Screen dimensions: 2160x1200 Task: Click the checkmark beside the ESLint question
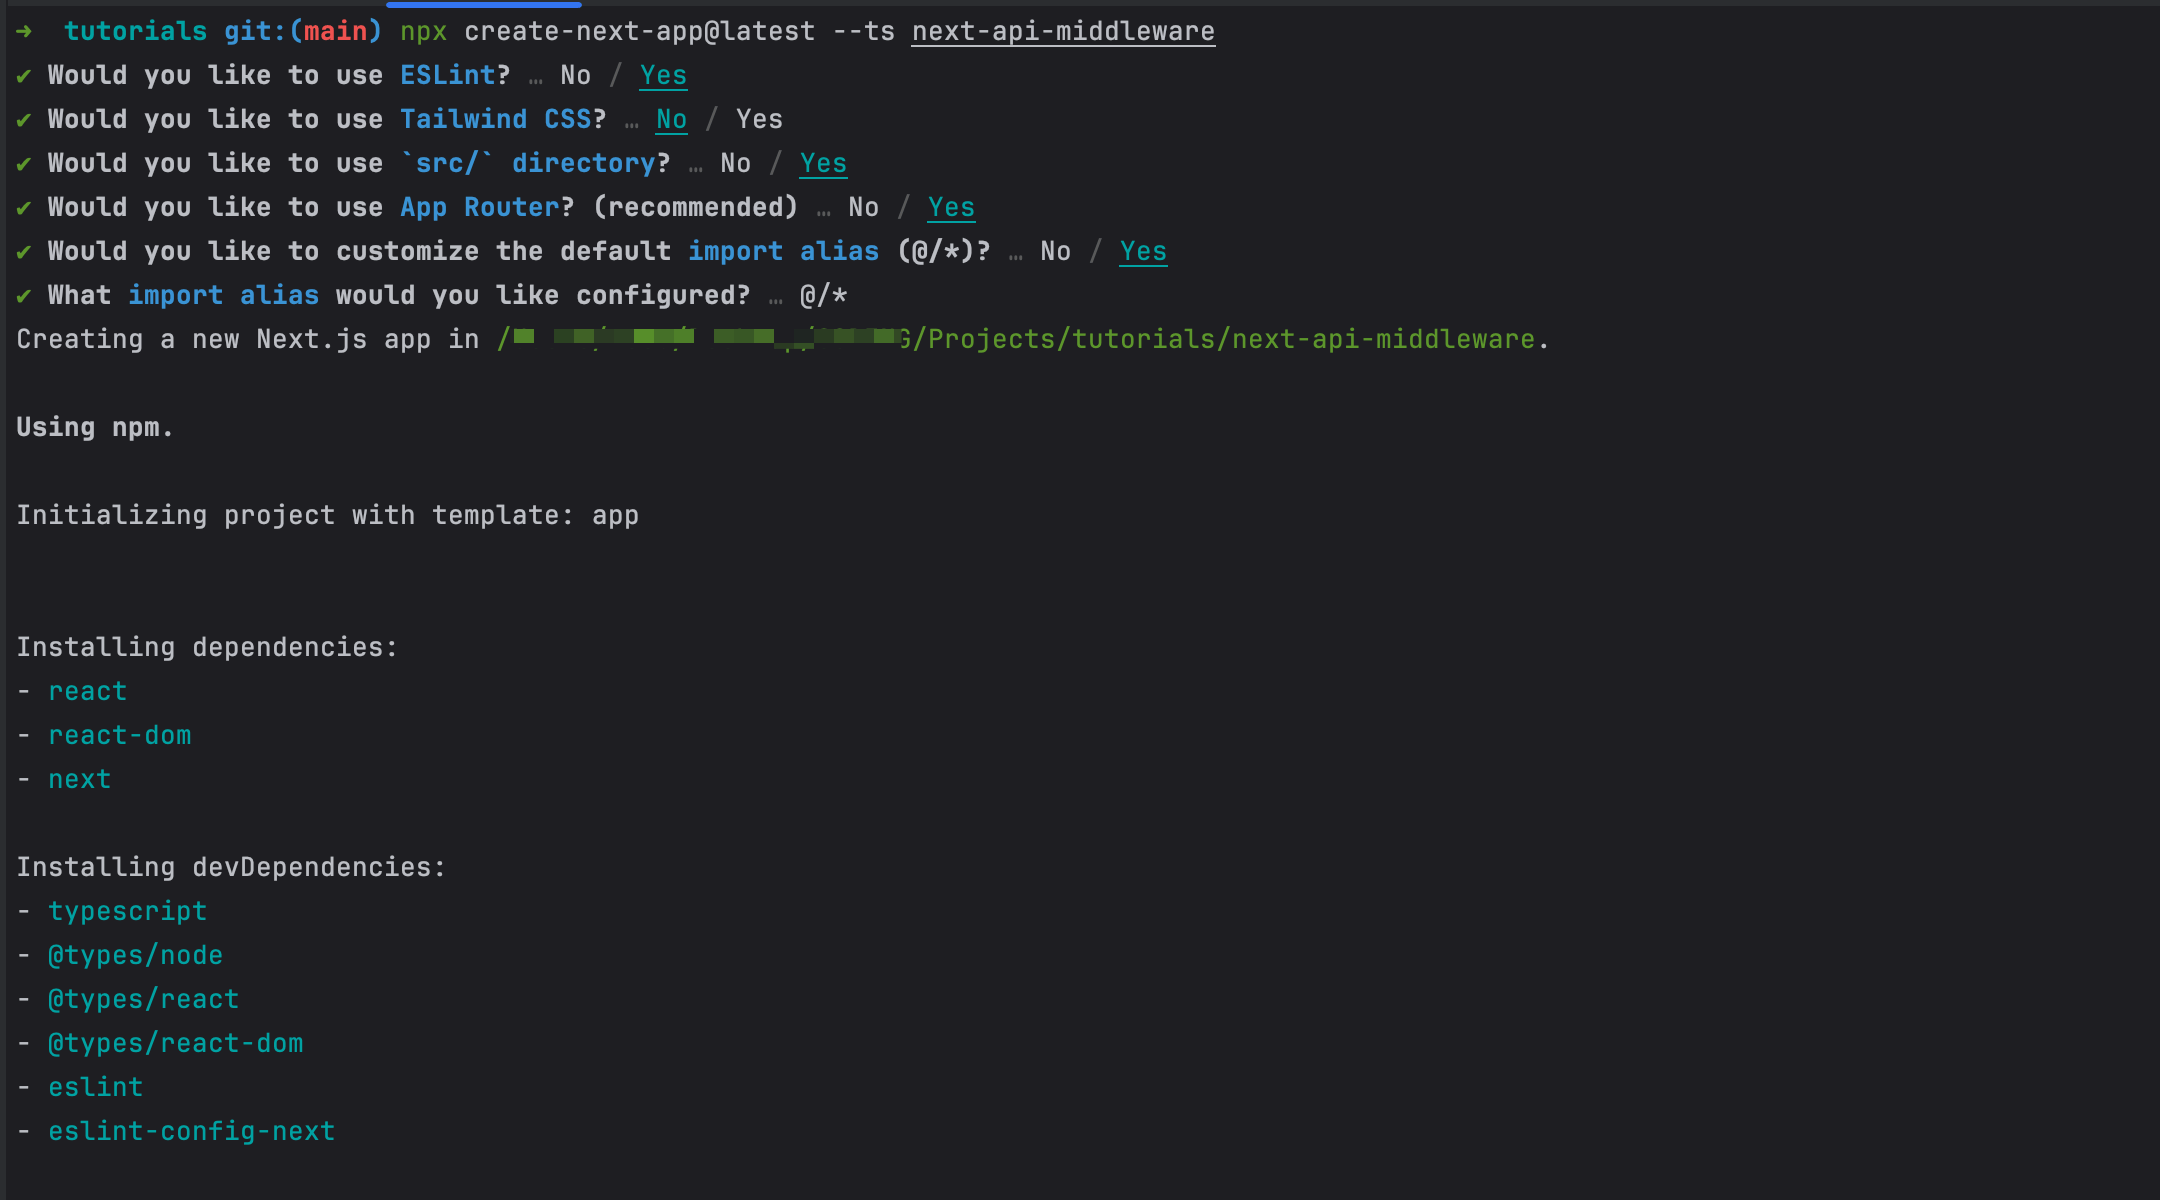click(x=24, y=75)
